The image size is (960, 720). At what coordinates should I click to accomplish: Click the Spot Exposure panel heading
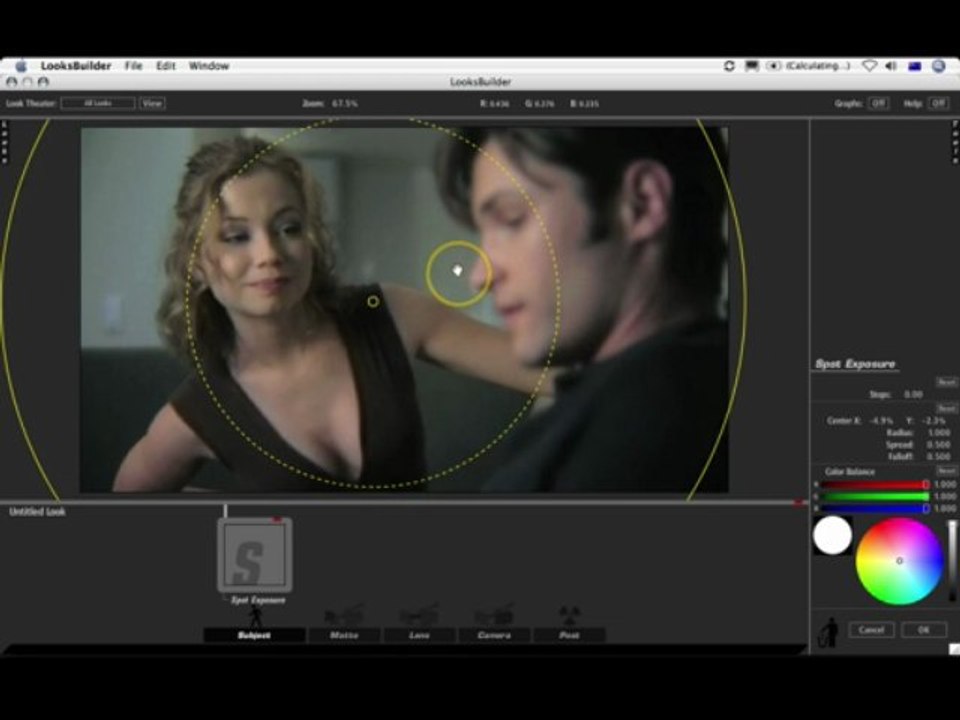pos(855,364)
